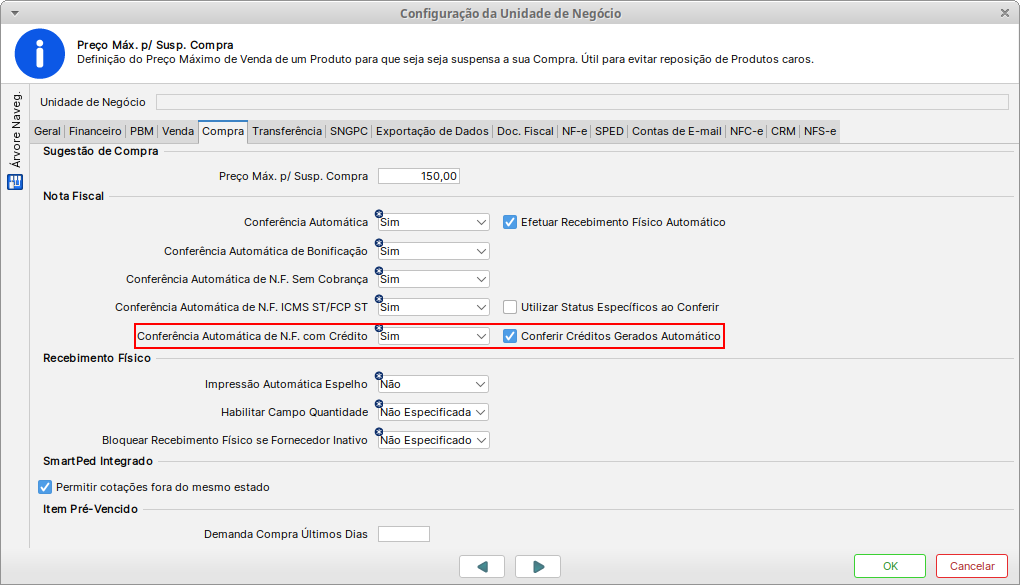Click the blue information icon in header
The width and height of the screenshot is (1020, 585).
(40, 54)
